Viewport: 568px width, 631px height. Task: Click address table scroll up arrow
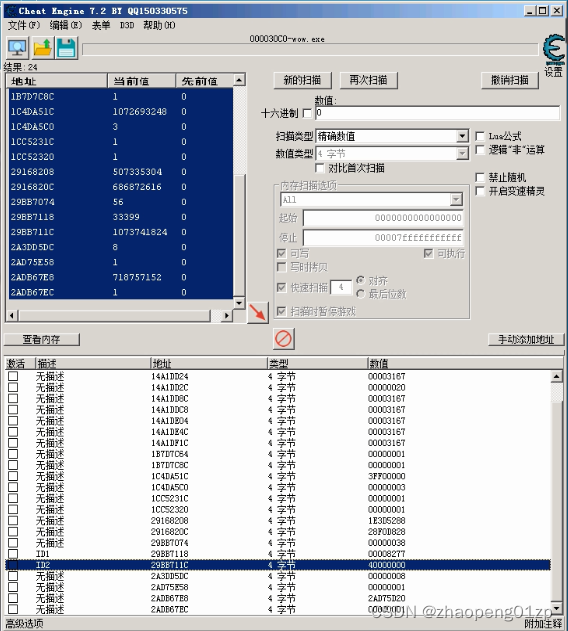(556, 377)
